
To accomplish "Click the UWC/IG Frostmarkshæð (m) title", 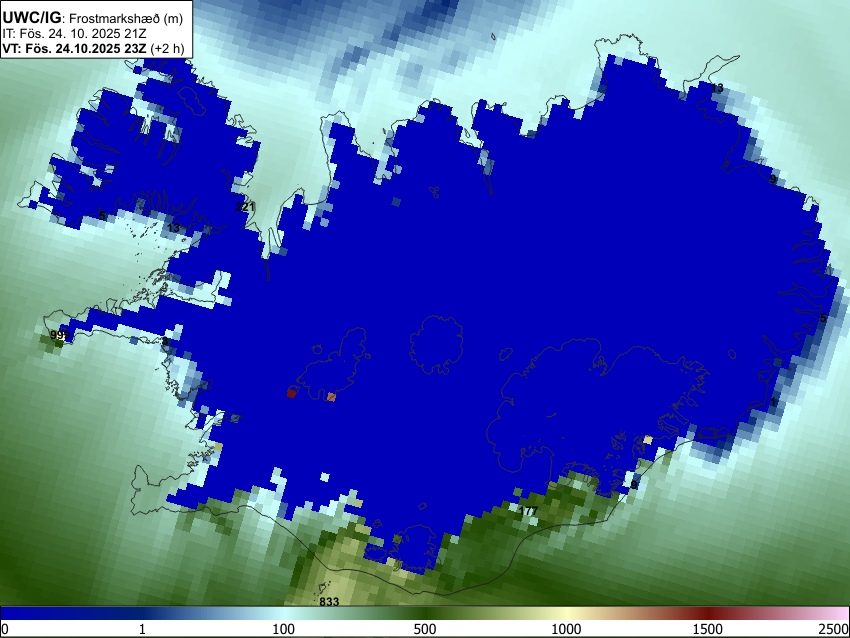I will [93, 18].
